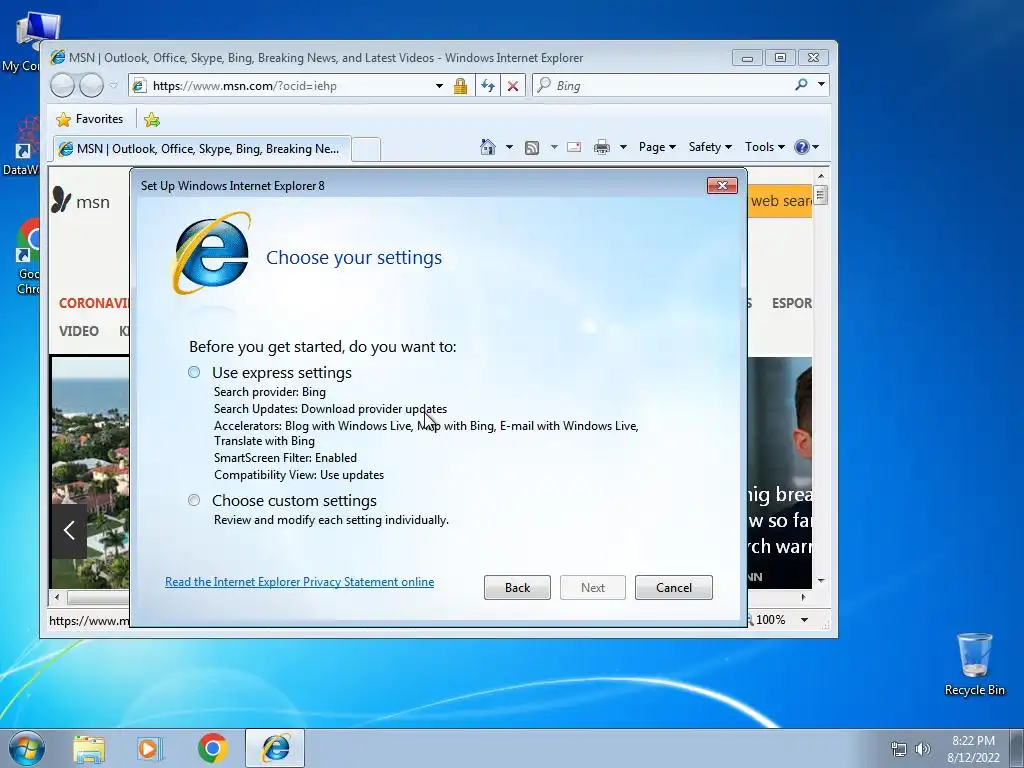Click the Refresh page icon
This screenshot has width=1024, height=768.
click(x=487, y=86)
